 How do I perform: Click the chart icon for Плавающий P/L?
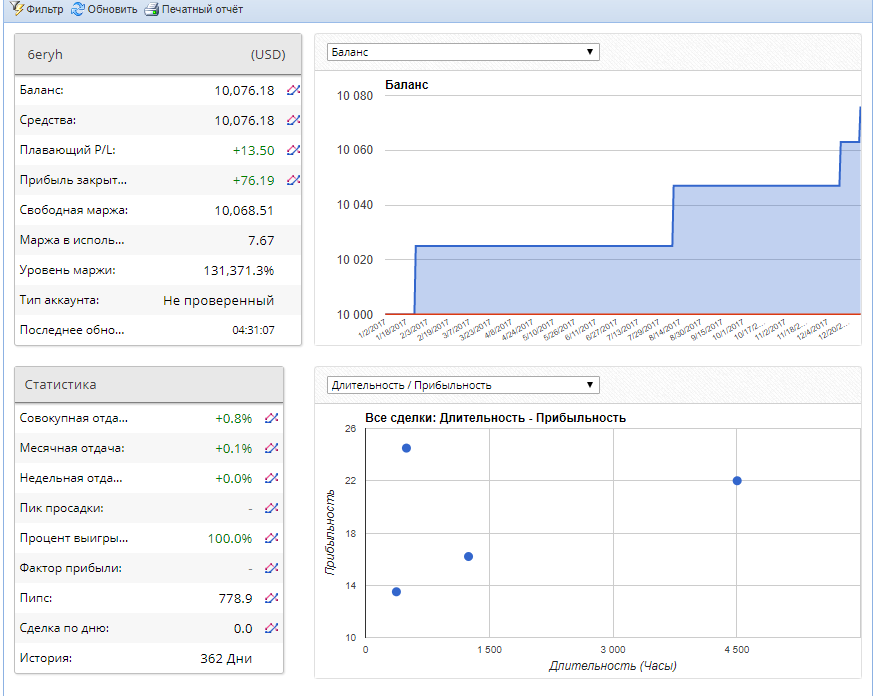tap(293, 150)
